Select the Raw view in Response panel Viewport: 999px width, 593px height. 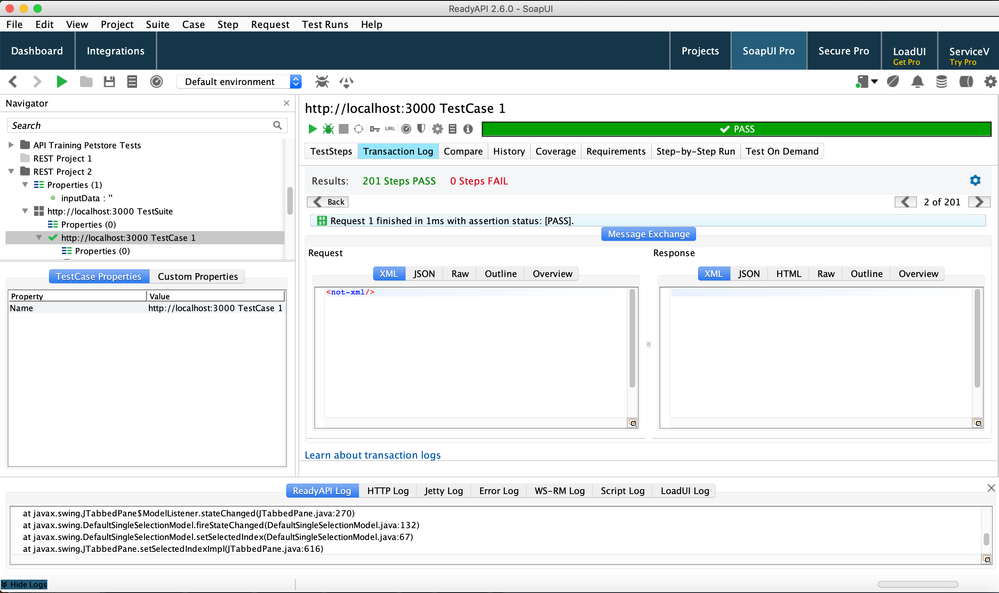(x=826, y=274)
